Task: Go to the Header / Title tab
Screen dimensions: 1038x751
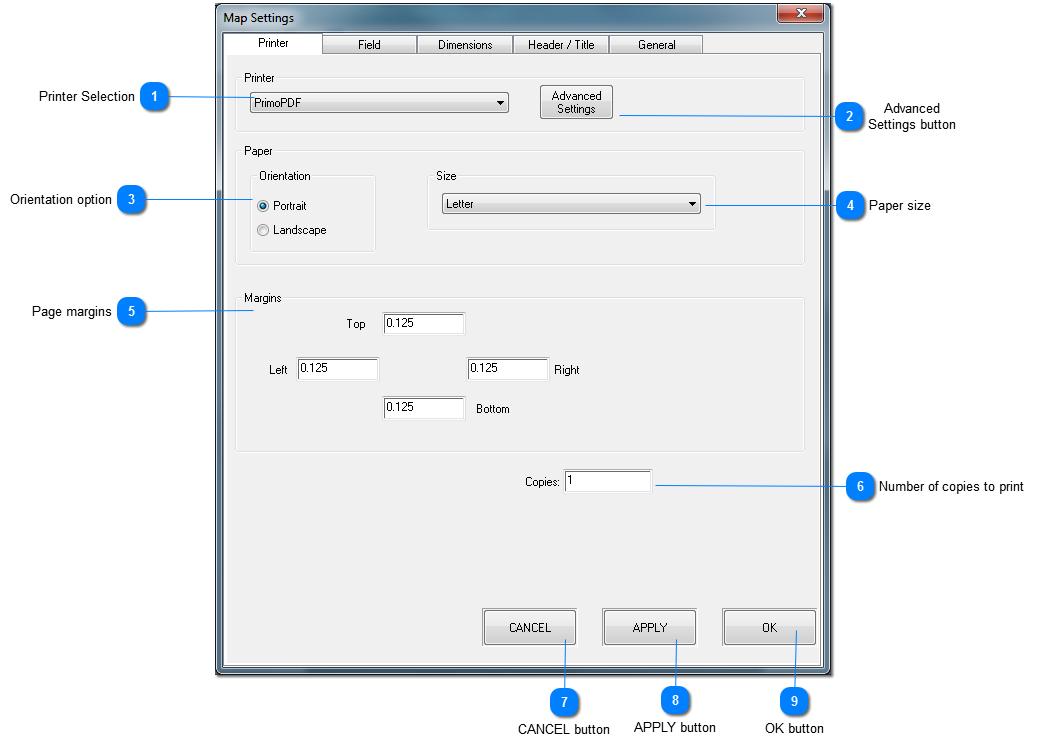Action: point(561,45)
